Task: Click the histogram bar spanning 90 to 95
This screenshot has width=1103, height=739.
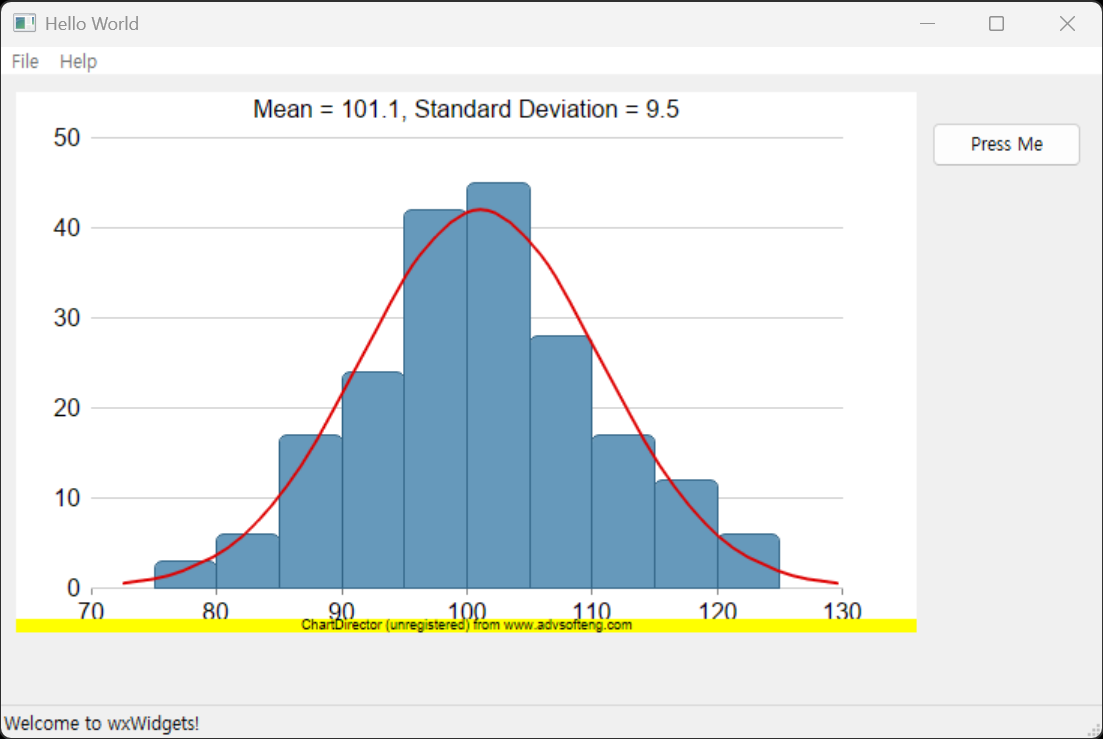Action: pyautogui.click(x=373, y=480)
